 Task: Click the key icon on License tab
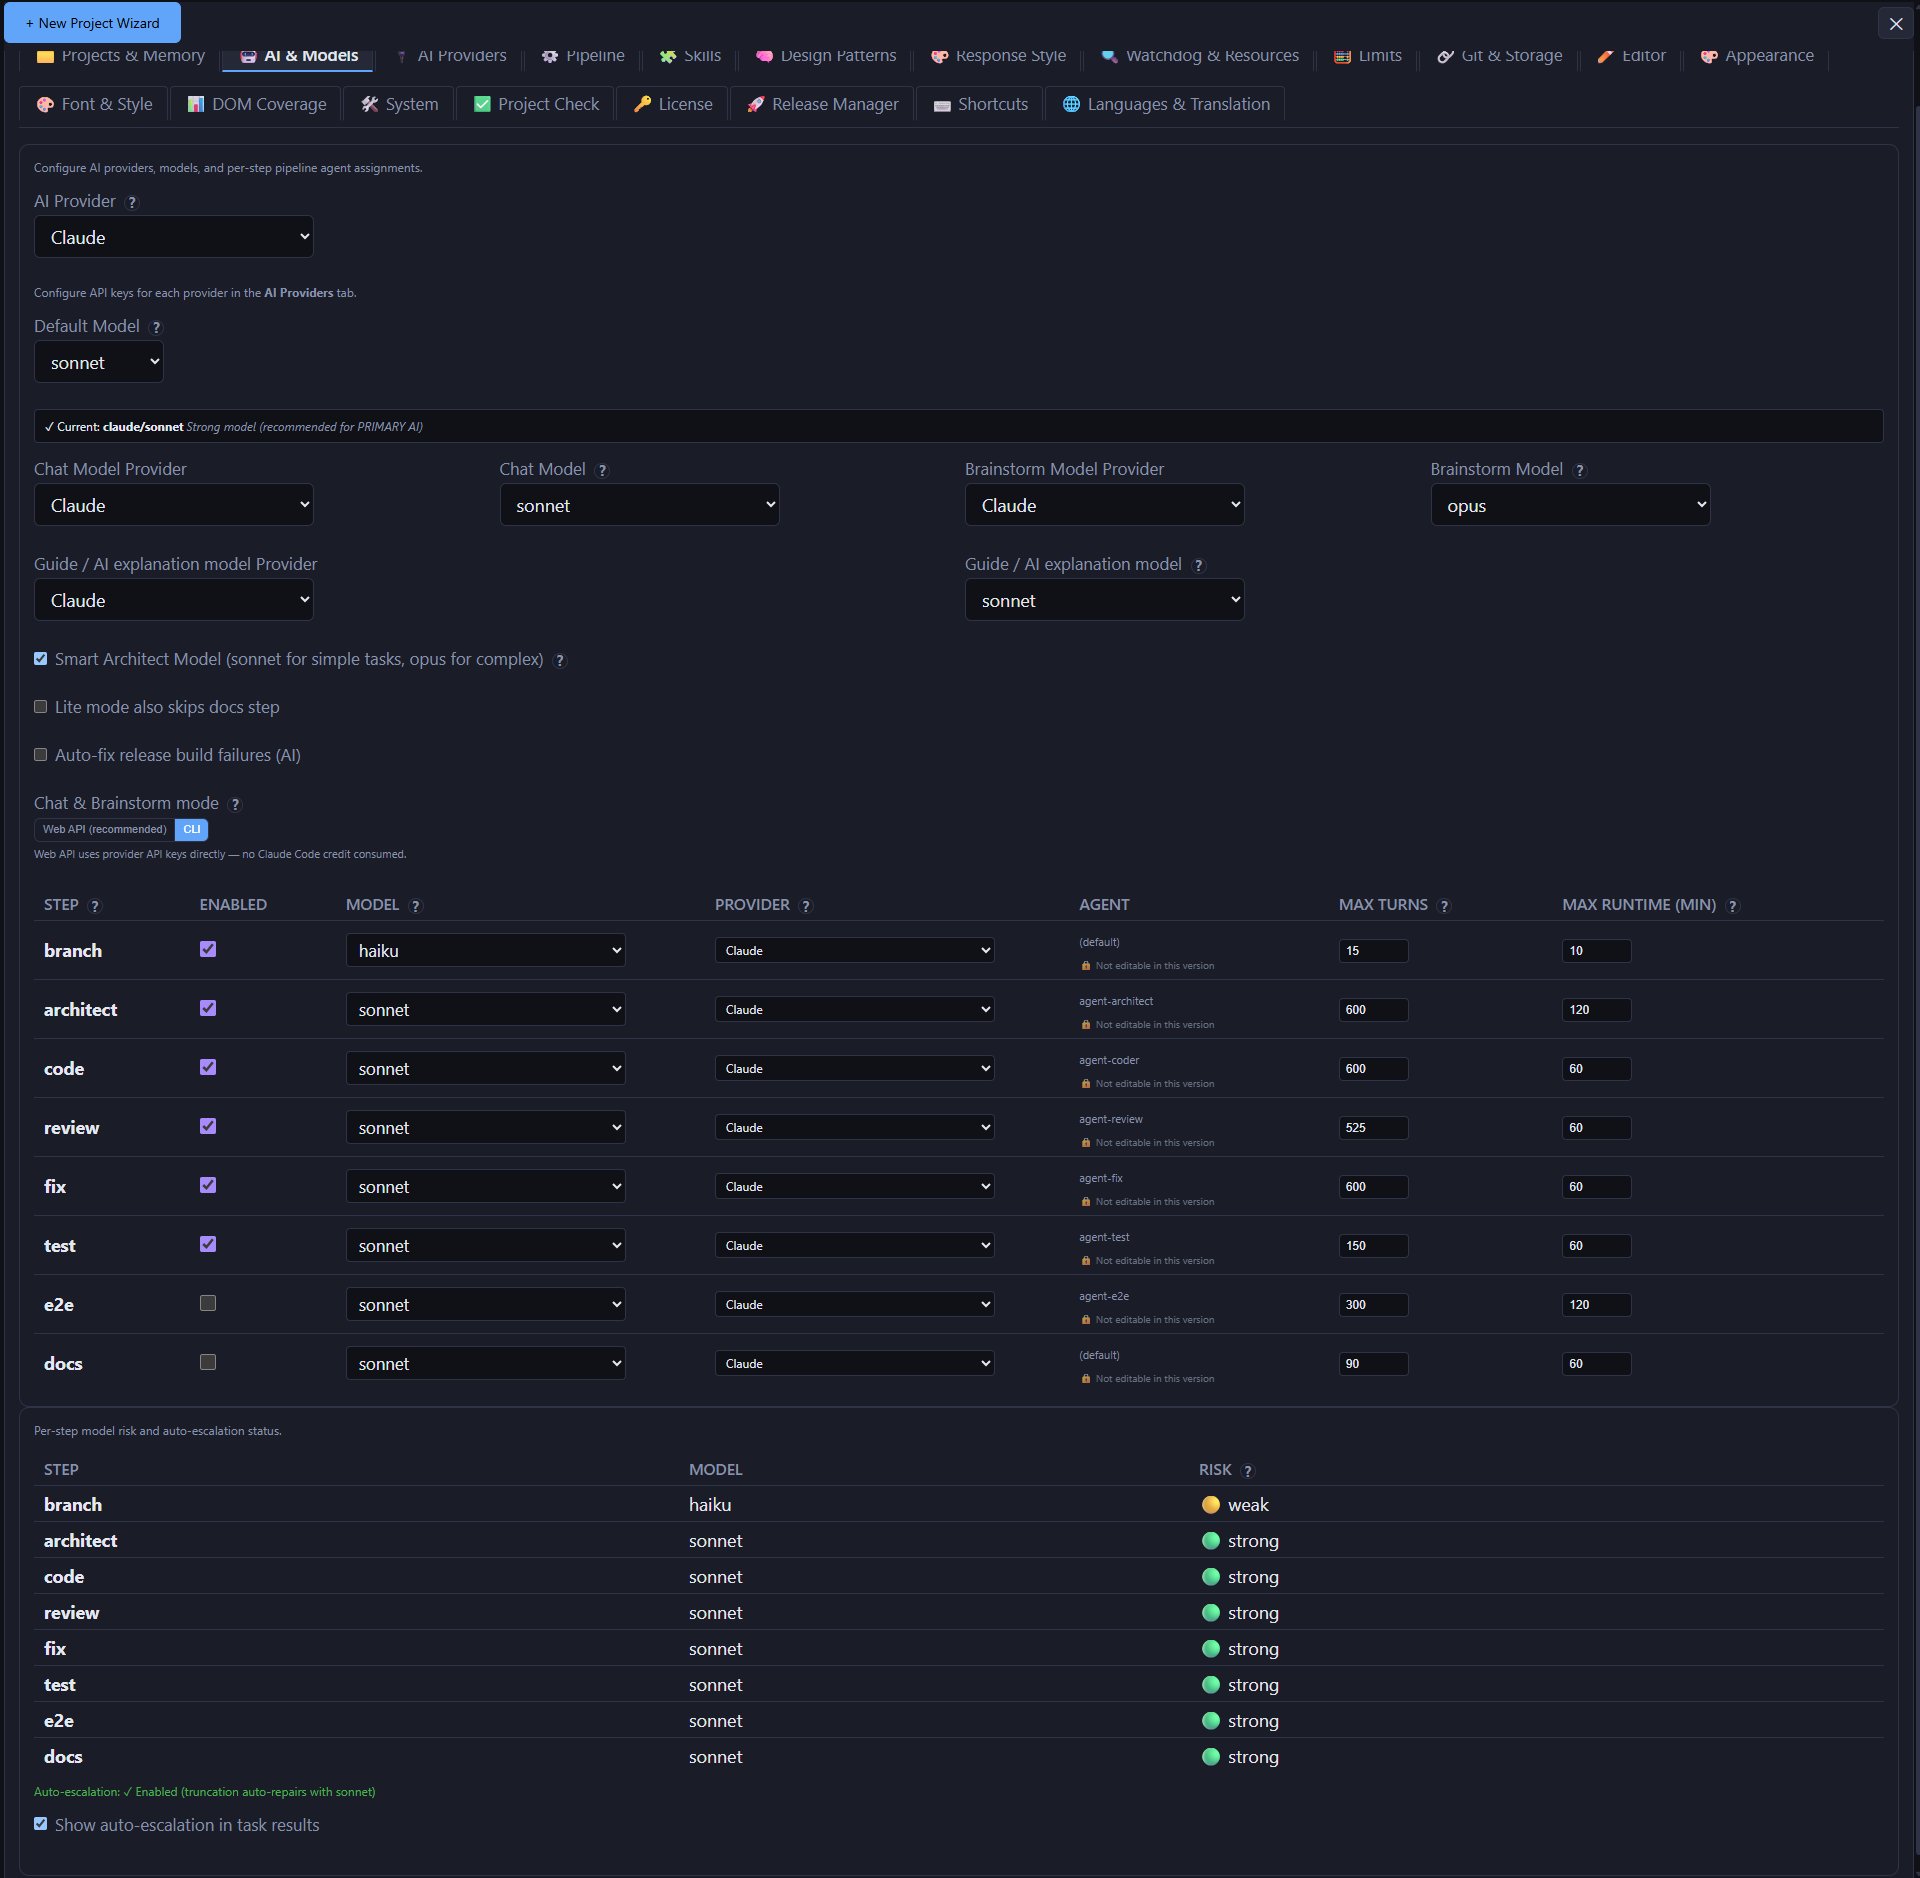(x=642, y=104)
